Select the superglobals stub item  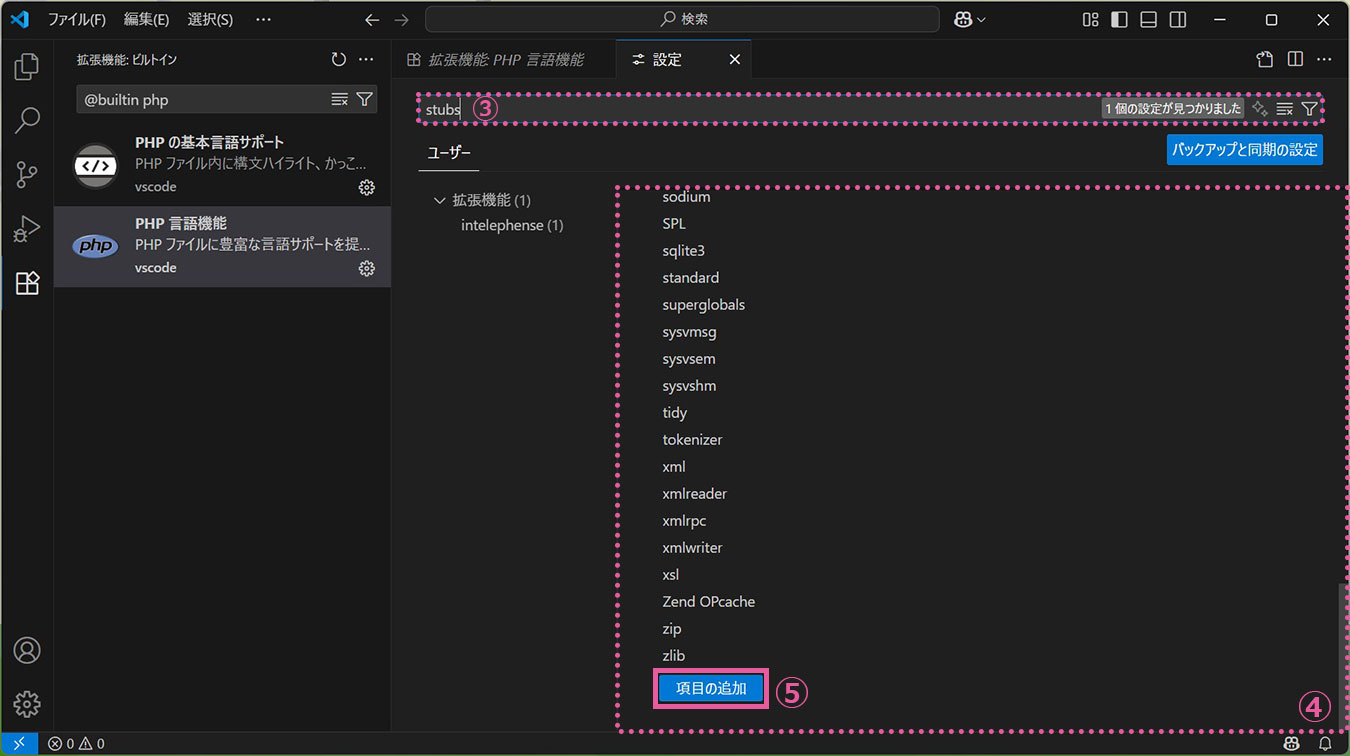703,305
